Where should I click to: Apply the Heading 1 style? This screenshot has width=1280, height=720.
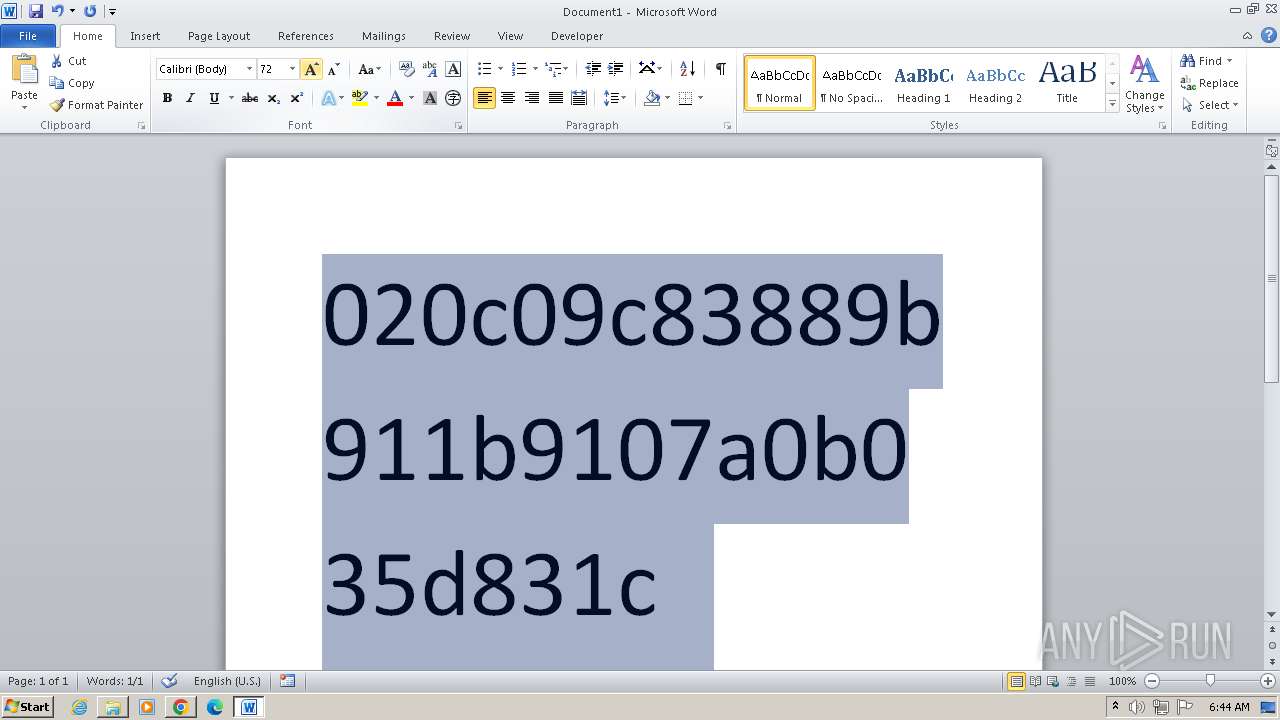pyautogui.click(x=923, y=83)
